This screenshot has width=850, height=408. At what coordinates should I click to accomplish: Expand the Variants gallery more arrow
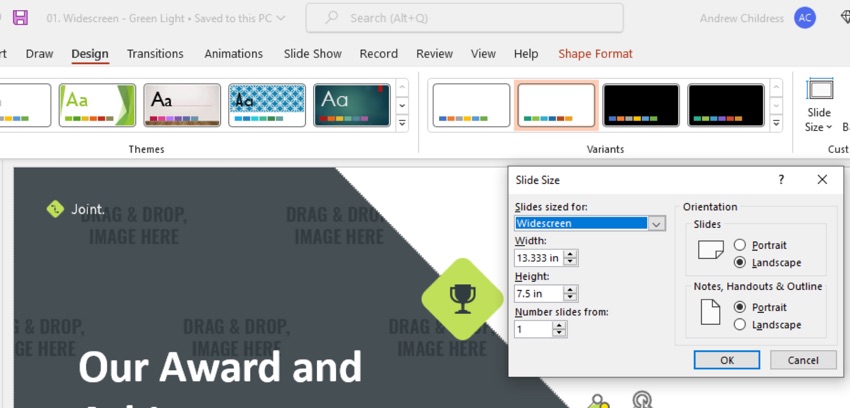(x=776, y=124)
